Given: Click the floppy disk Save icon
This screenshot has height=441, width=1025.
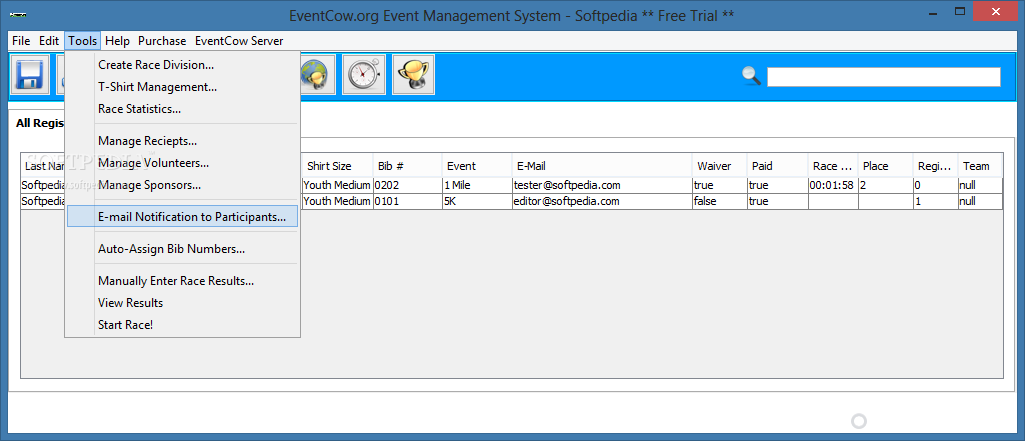Looking at the screenshot, I should [x=29, y=75].
